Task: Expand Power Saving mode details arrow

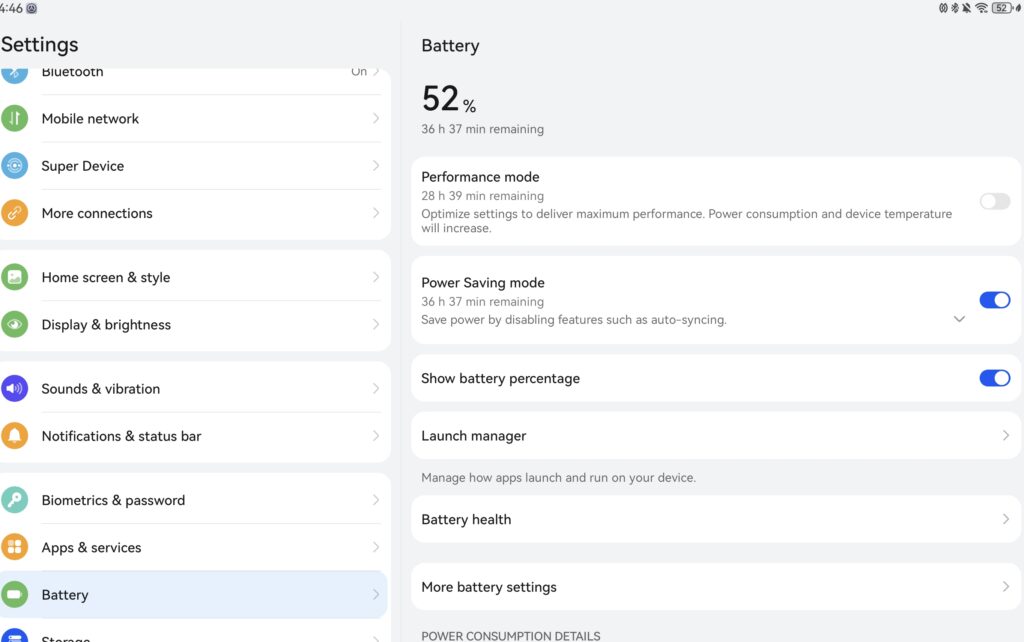Action: pos(959,319)
